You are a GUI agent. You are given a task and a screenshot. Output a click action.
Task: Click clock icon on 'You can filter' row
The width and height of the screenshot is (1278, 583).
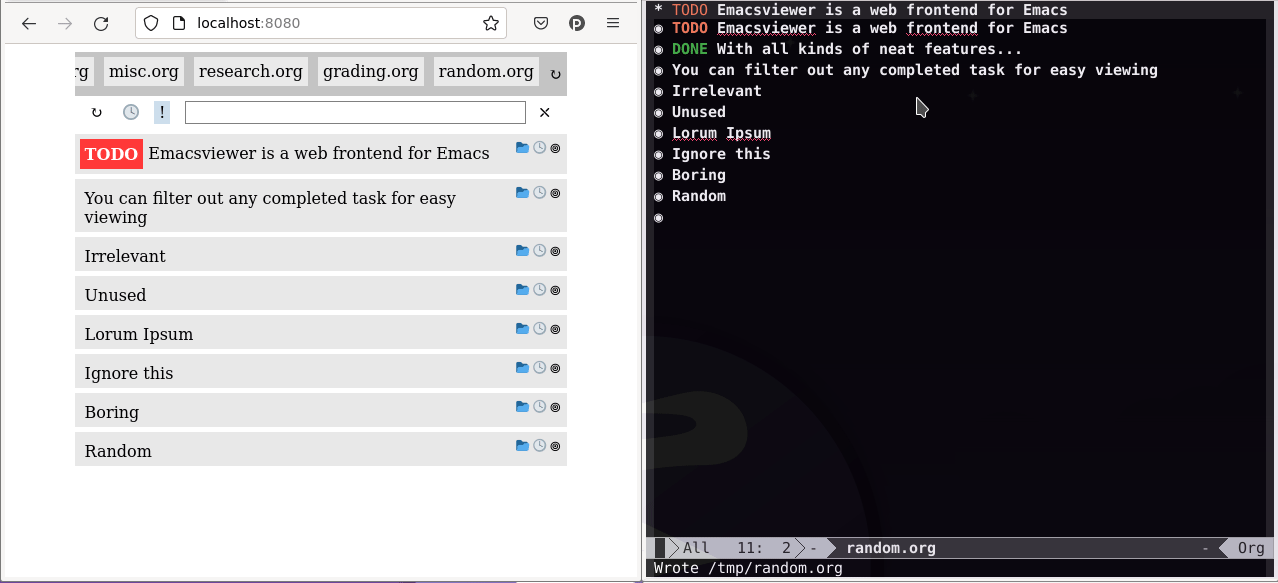coord(539,193)
